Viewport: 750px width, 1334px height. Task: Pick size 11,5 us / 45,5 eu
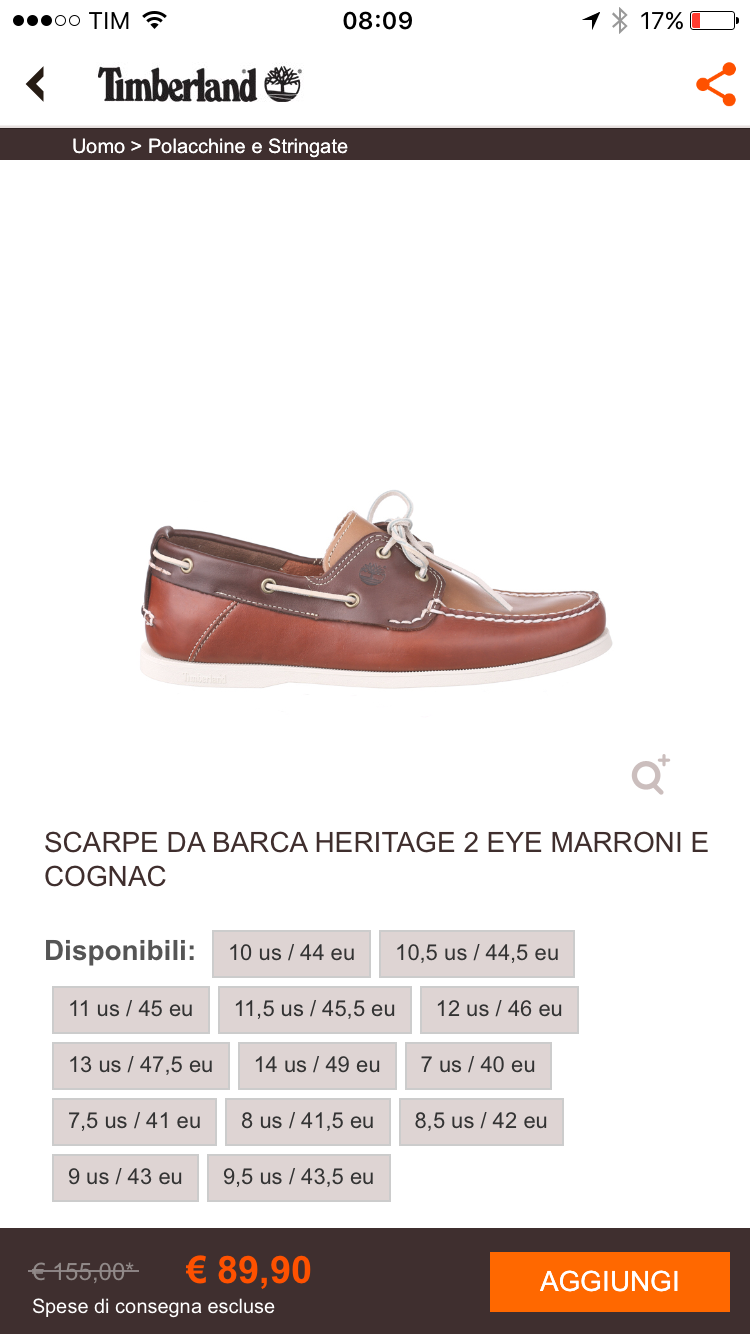click(x=315, y=1009)
